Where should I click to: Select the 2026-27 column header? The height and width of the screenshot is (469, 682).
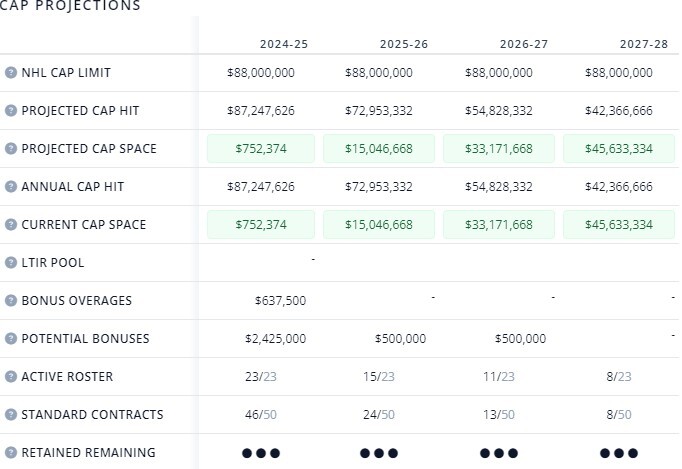point(524,44)
